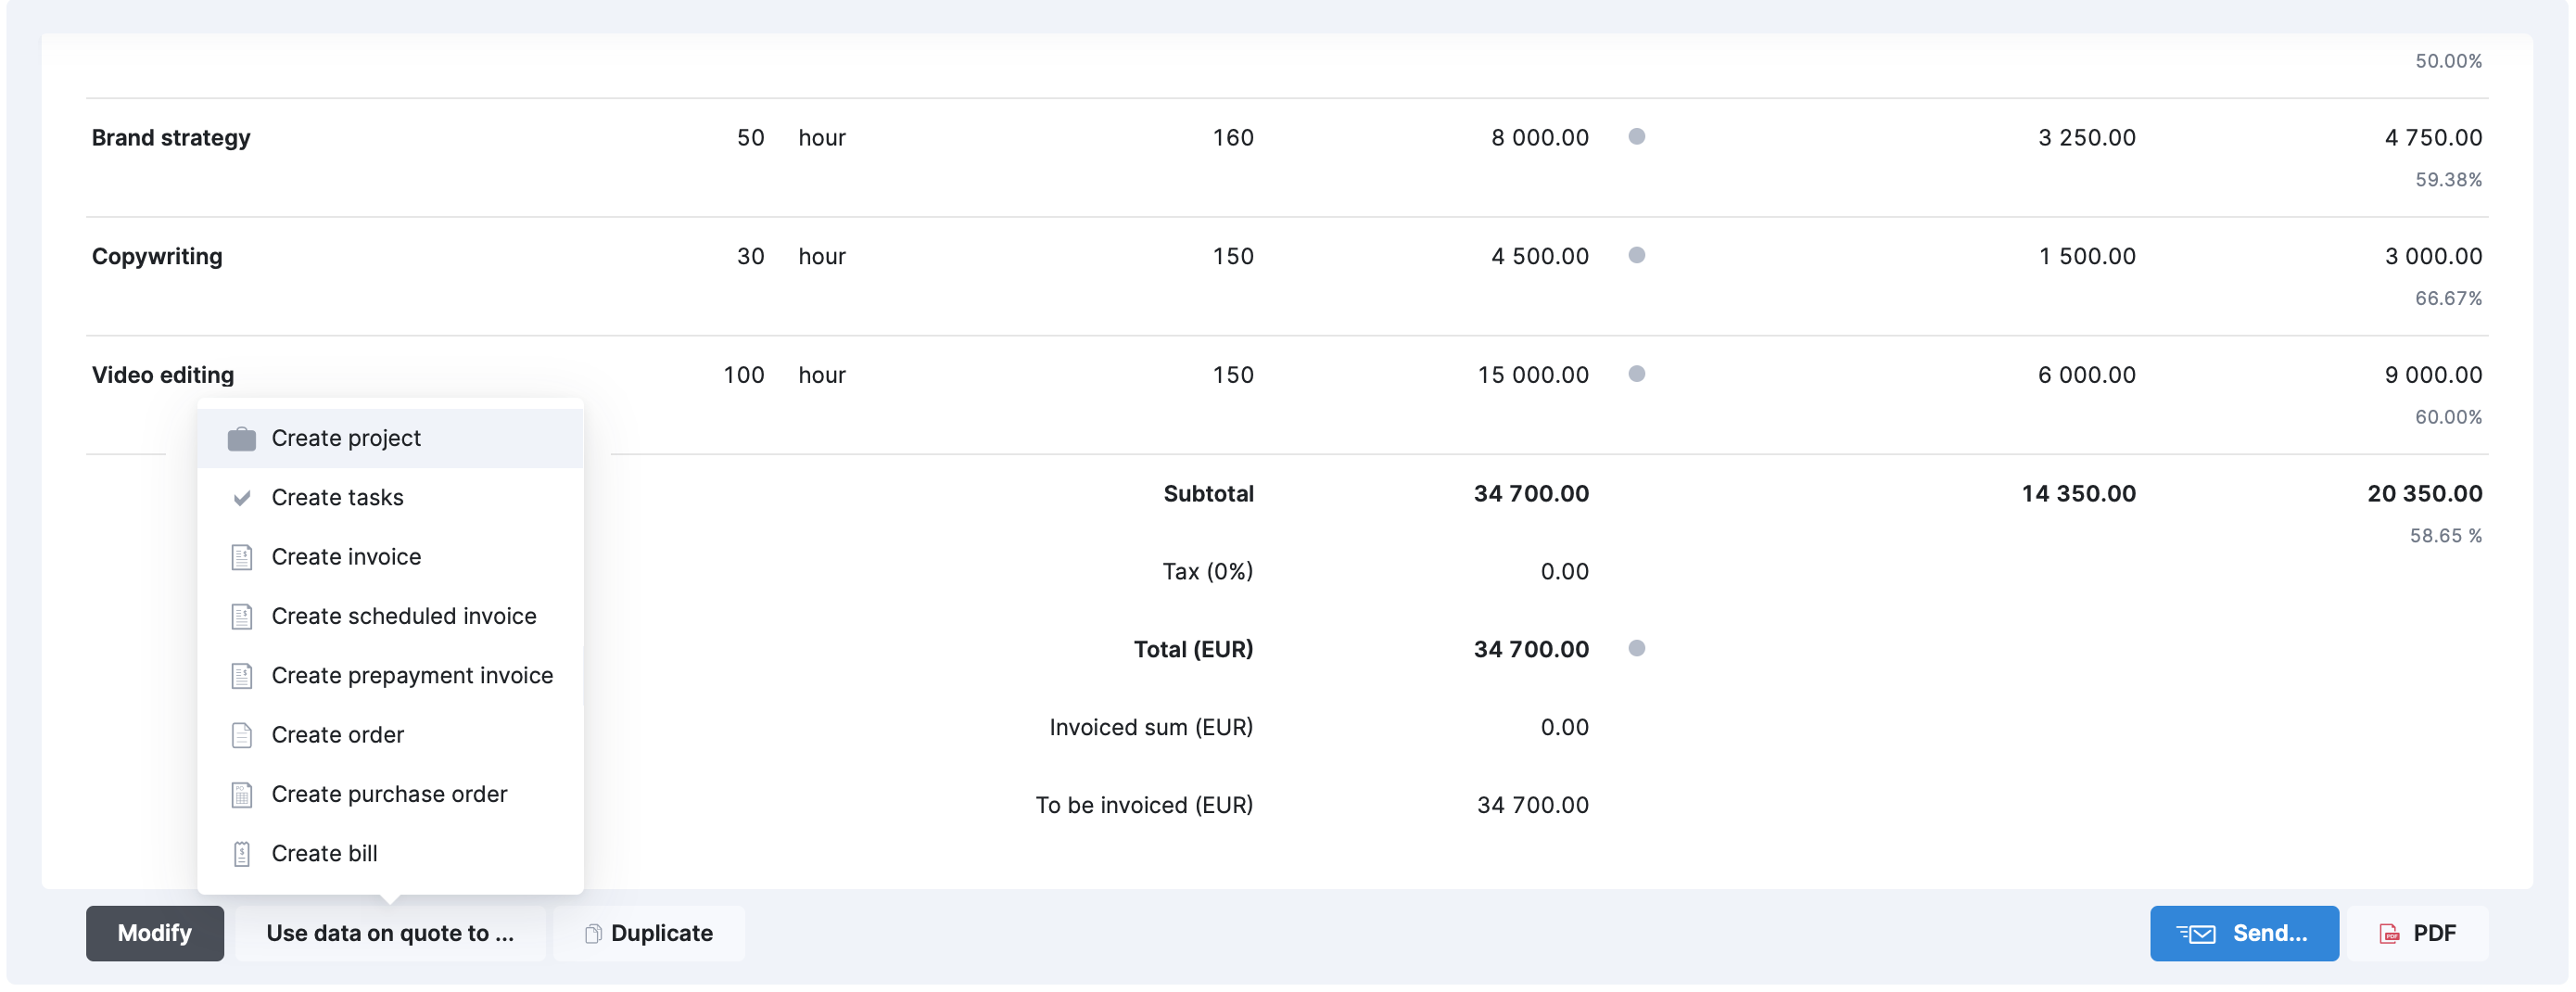Click the document icon beside Create prepayment invoice

click(242, 676)
